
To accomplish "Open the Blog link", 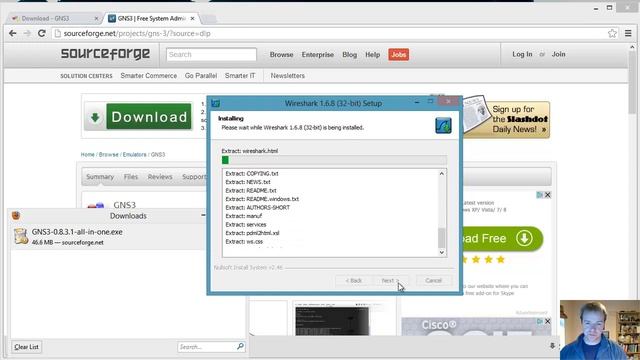I will coord(349,55).
